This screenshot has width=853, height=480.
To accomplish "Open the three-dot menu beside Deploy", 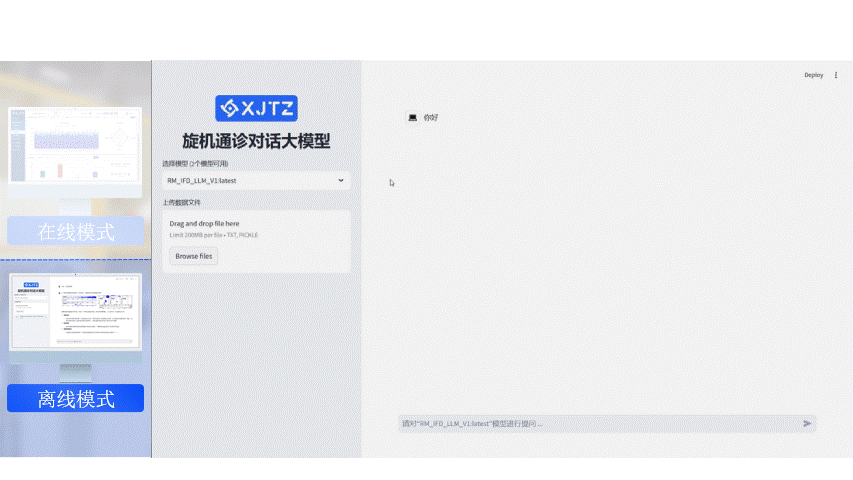I will click(x=836, y=75).
